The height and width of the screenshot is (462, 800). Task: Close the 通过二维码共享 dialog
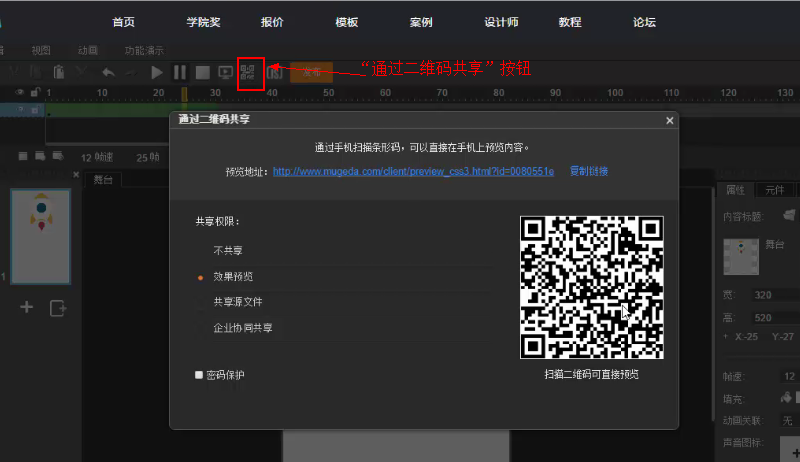[669, 120]
